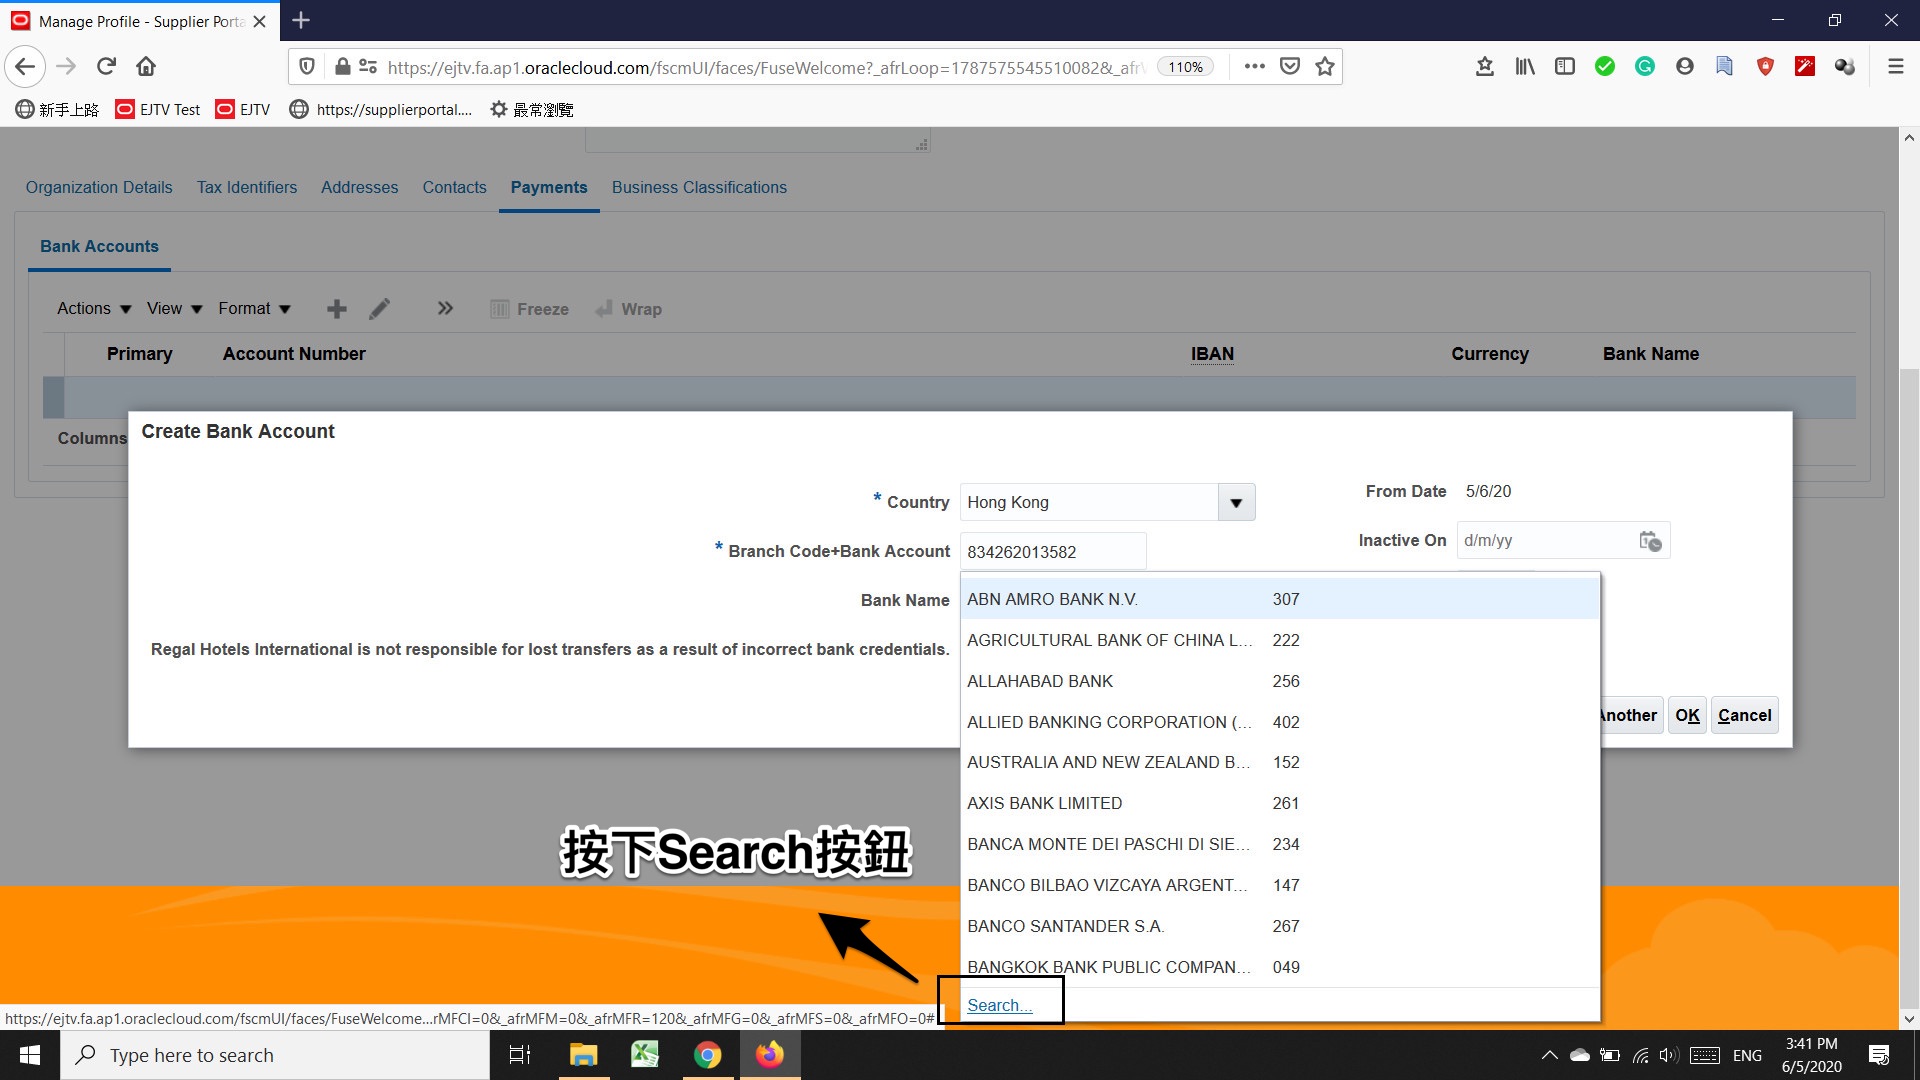Click the 110% zoom level indicator

tap(1185, 67)
